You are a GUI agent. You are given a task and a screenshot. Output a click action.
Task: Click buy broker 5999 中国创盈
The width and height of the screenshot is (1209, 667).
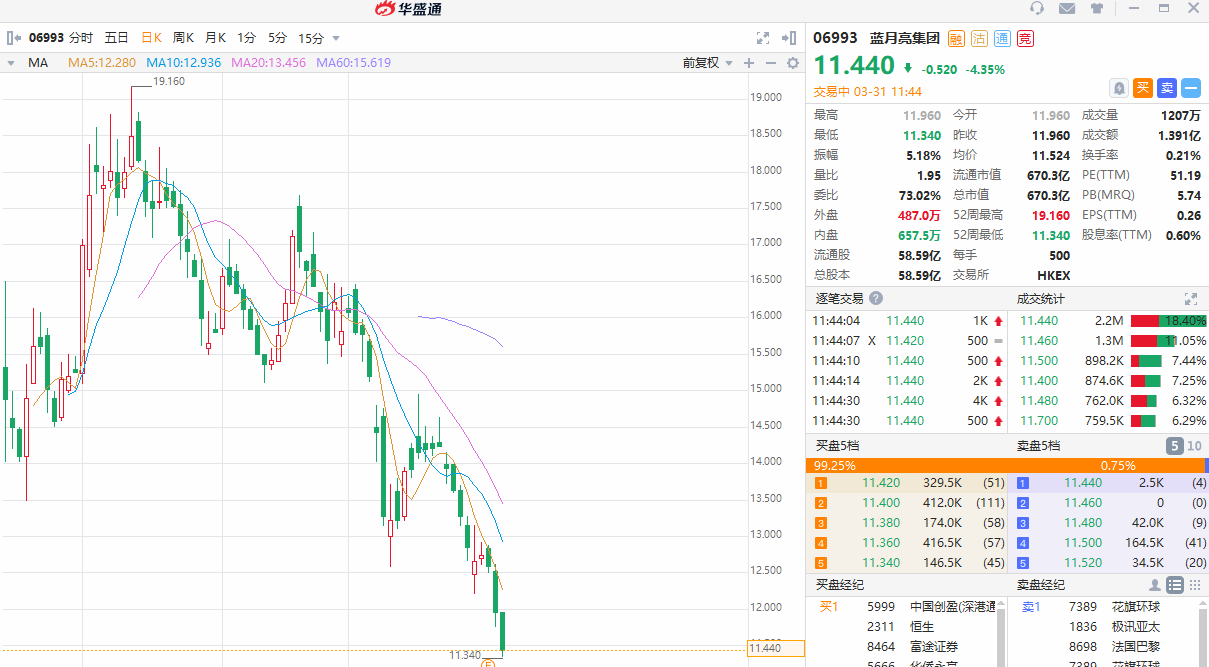click(931, 607)
